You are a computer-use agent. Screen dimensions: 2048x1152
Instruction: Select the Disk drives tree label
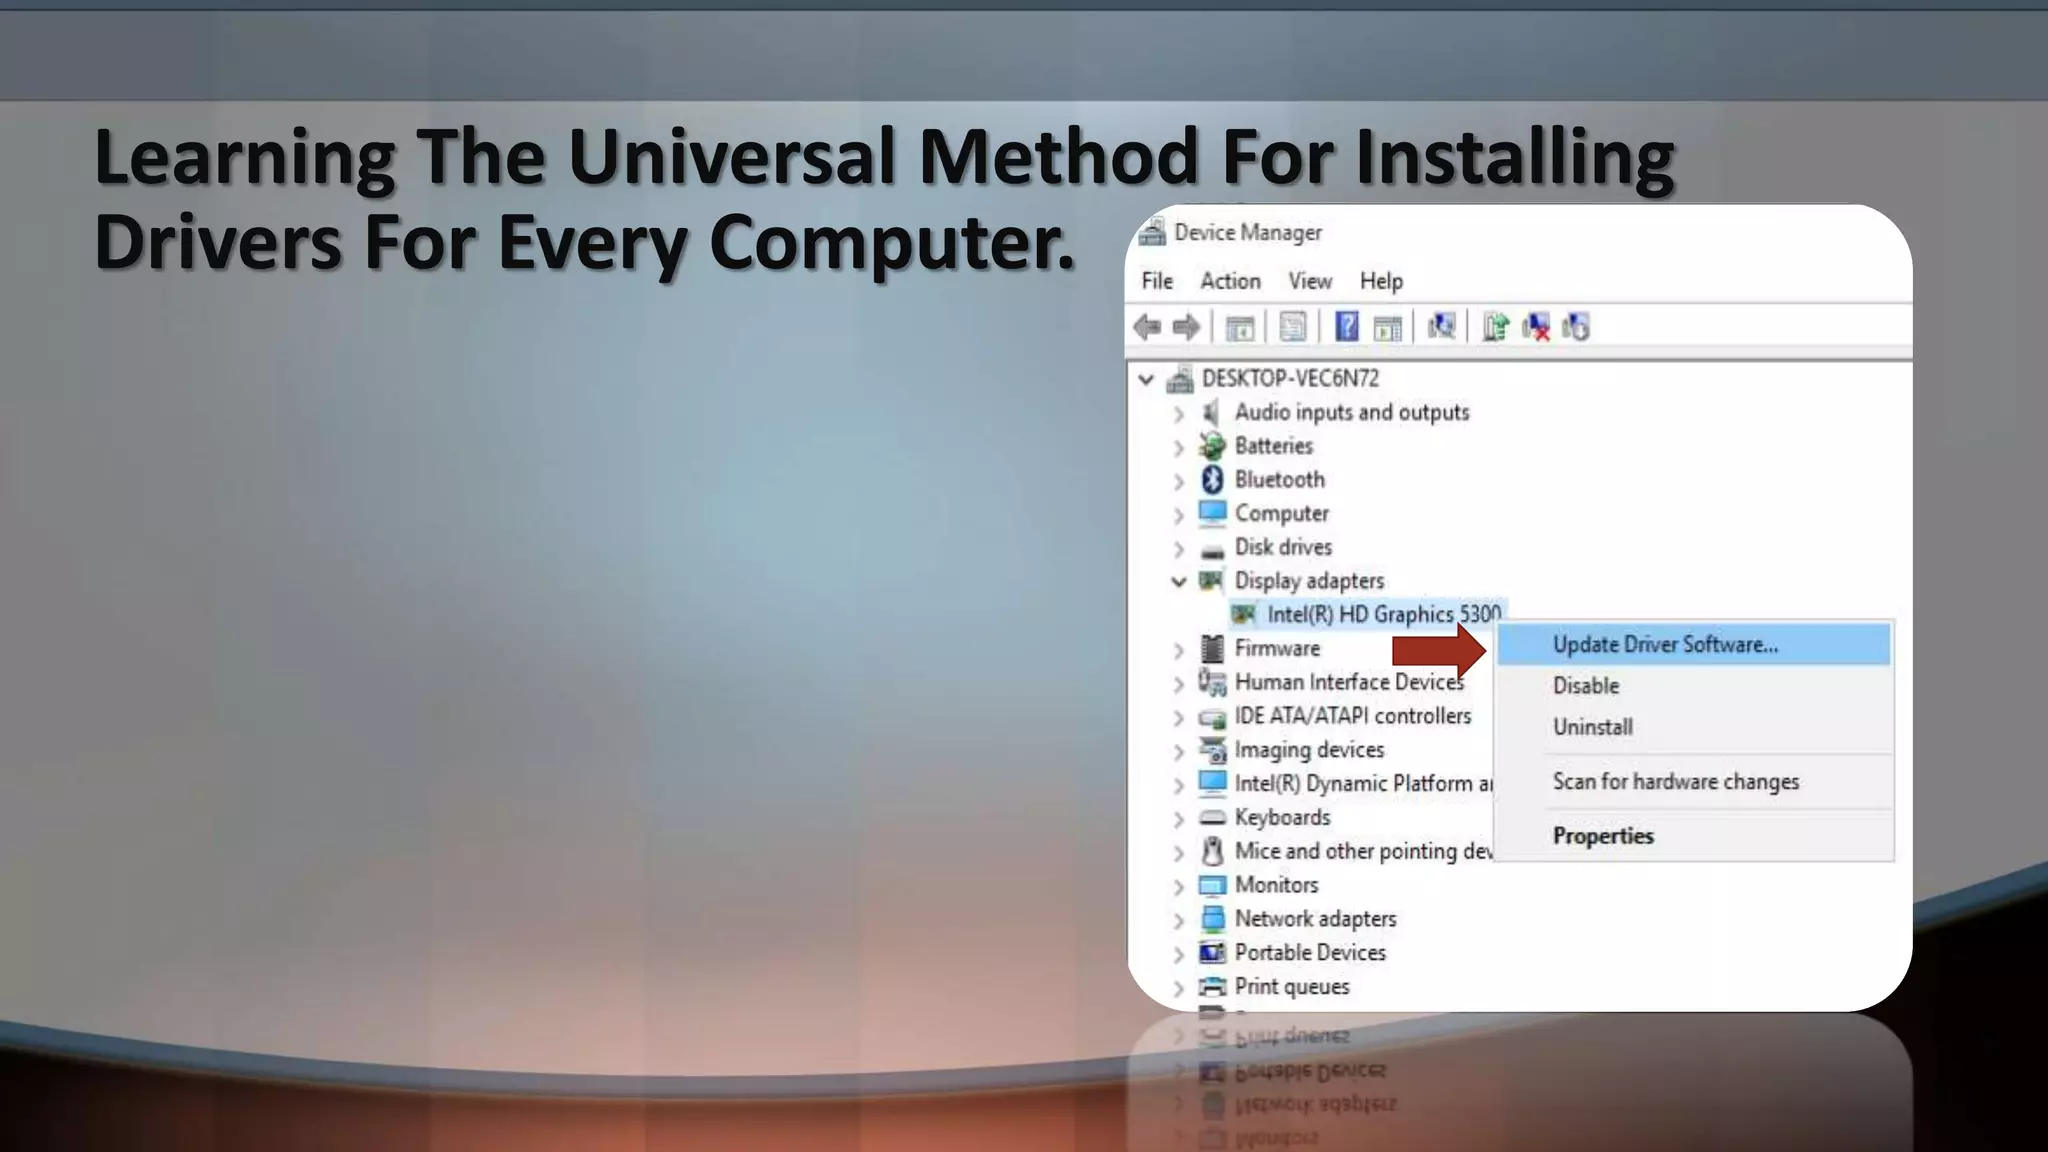tap(1283, 547)
